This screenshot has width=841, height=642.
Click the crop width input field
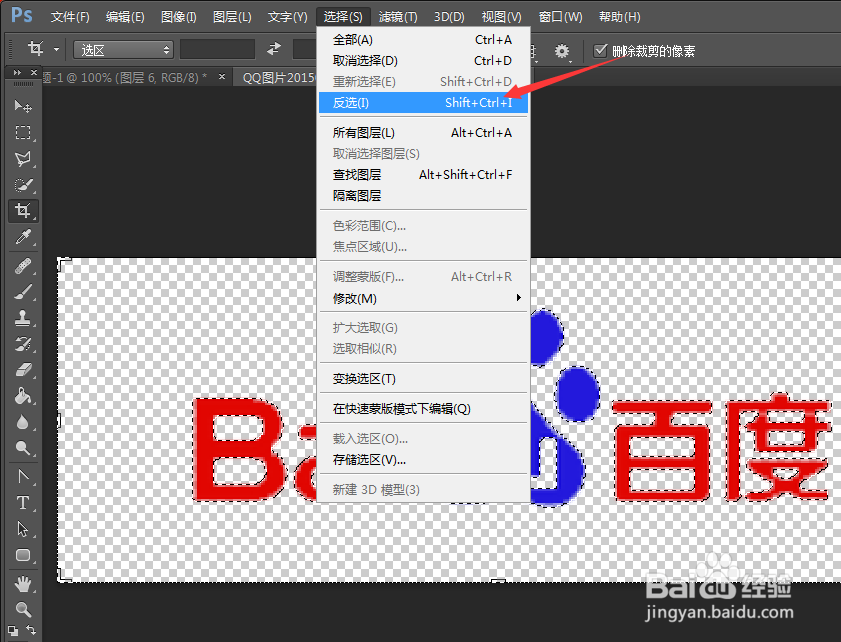[217, 49]
